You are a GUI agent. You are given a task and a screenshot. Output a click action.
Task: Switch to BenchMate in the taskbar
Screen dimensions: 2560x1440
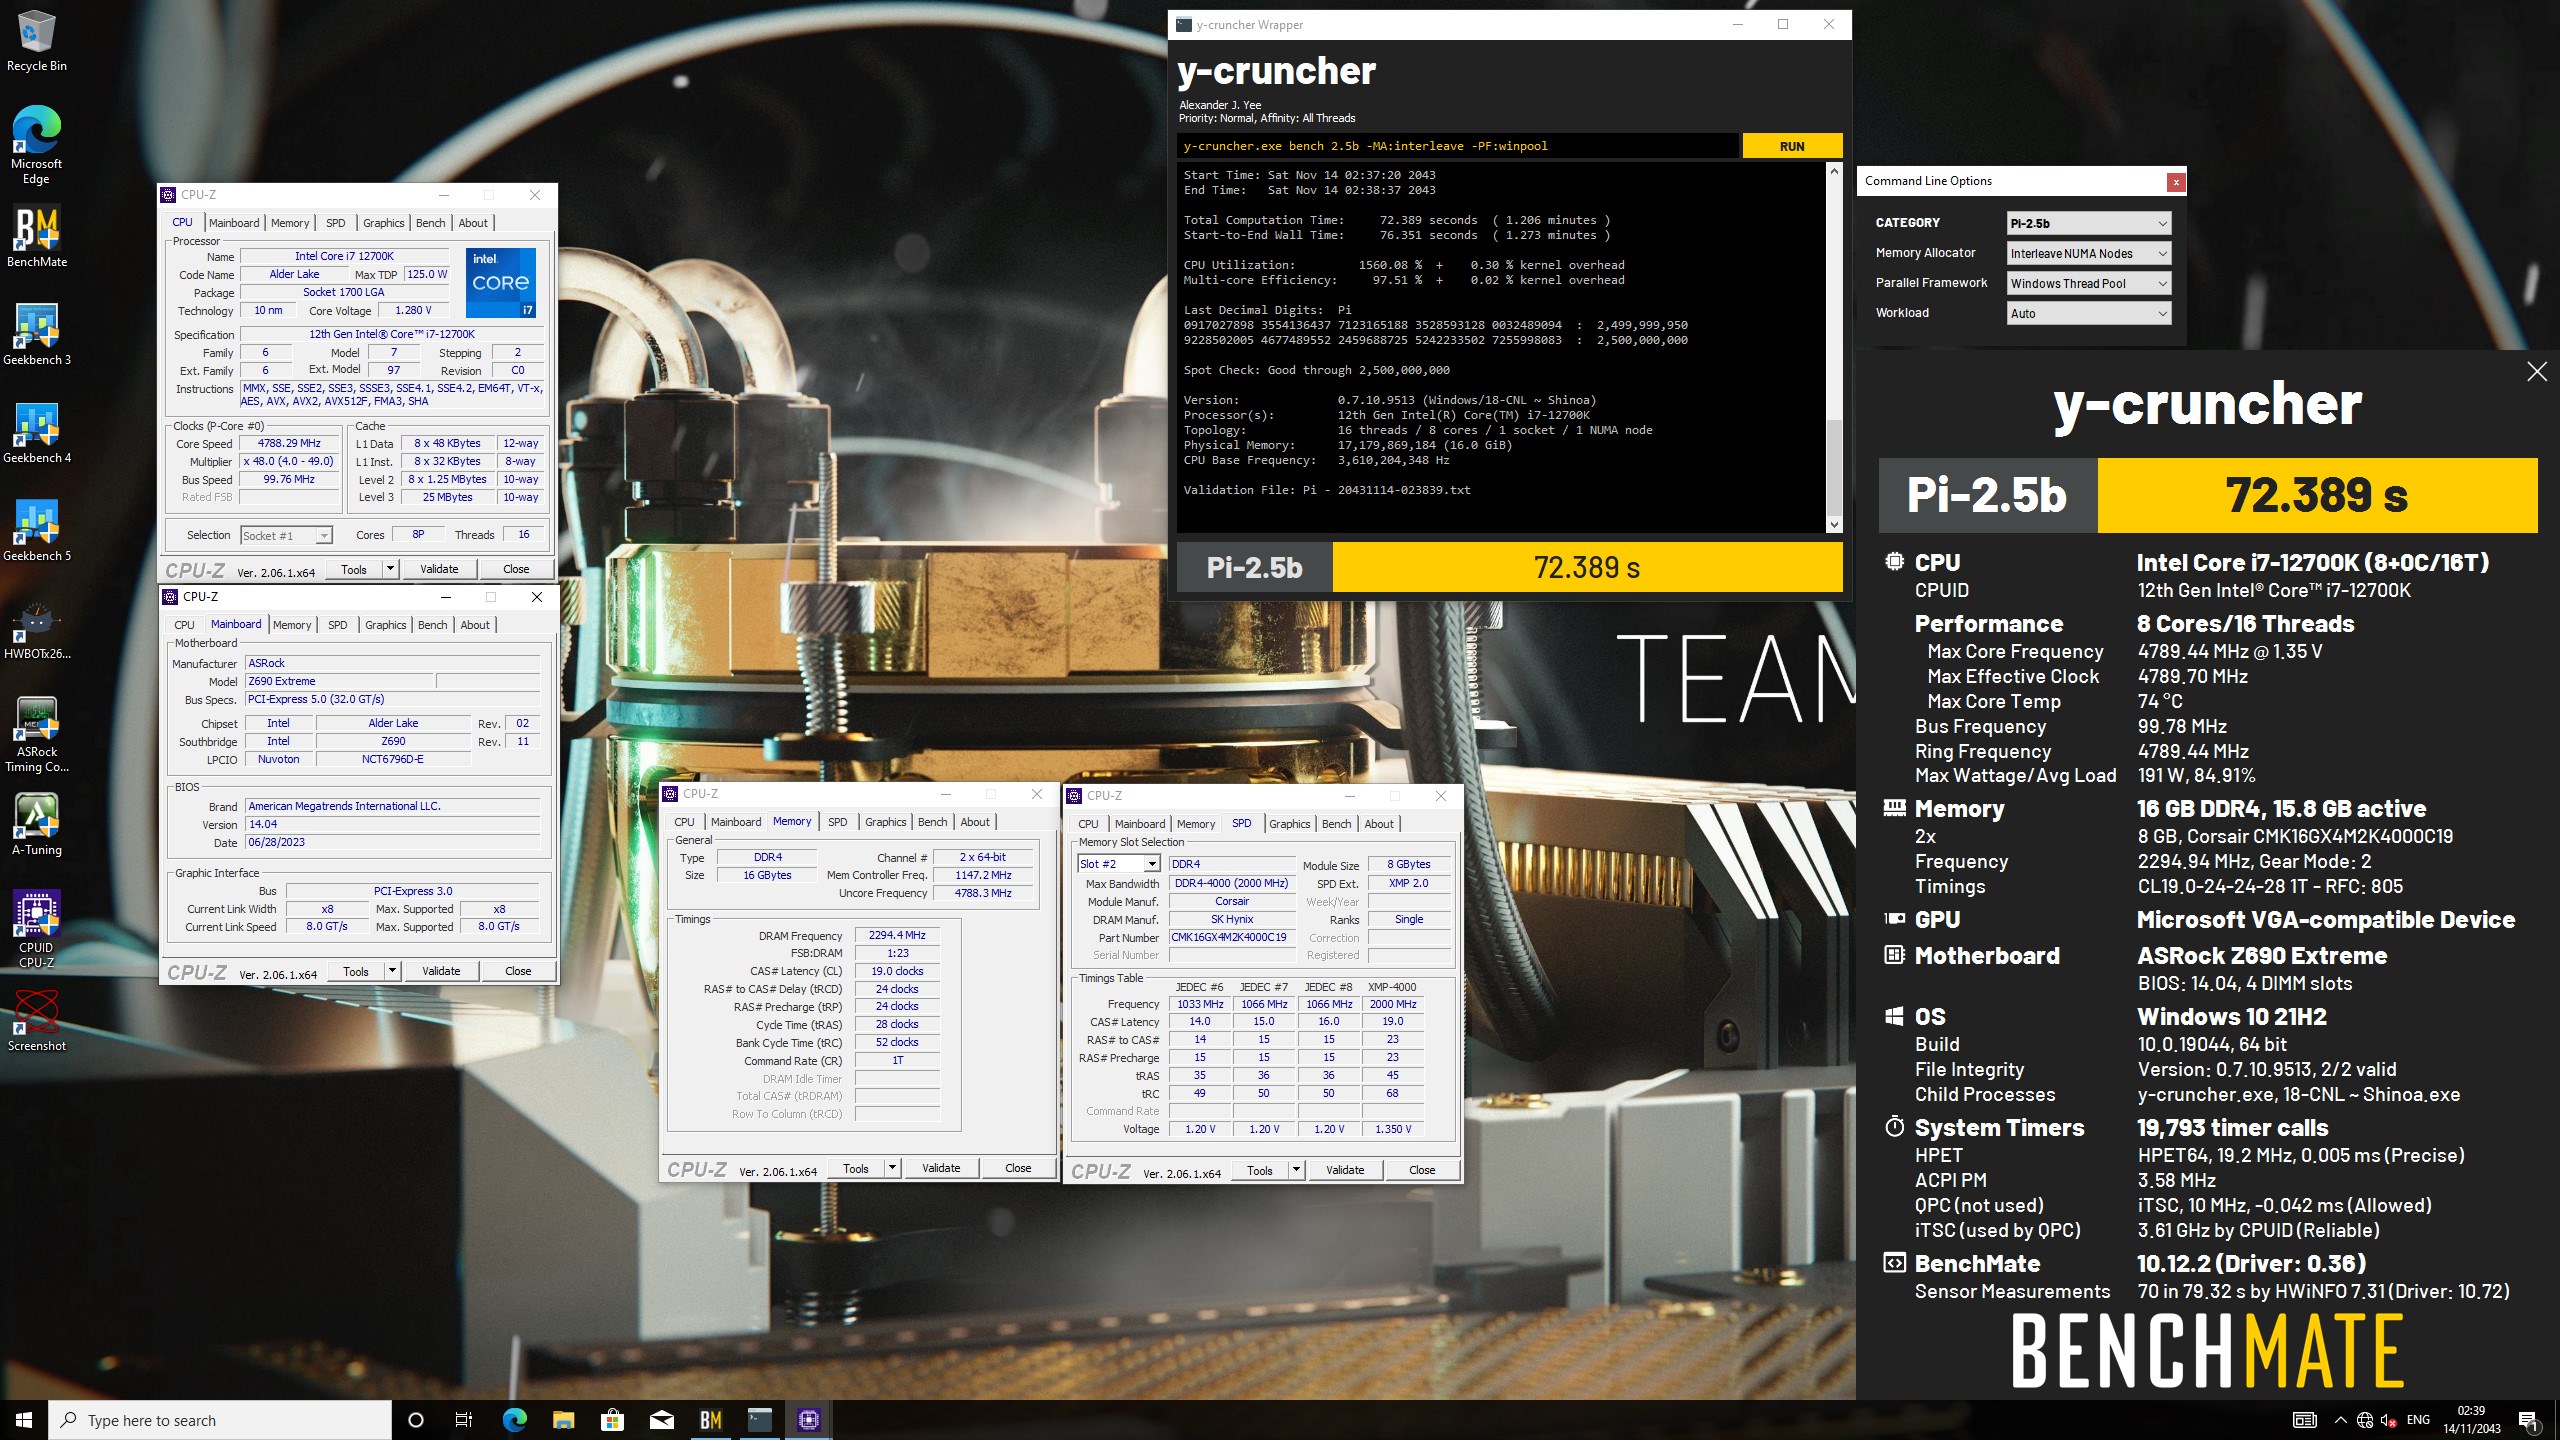coord(710,1420)
